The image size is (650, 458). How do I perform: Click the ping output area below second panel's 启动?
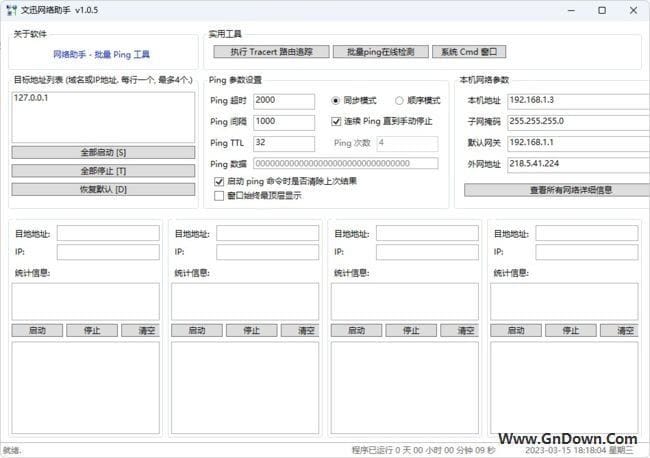pyautogui.click(x=245, y=388)
